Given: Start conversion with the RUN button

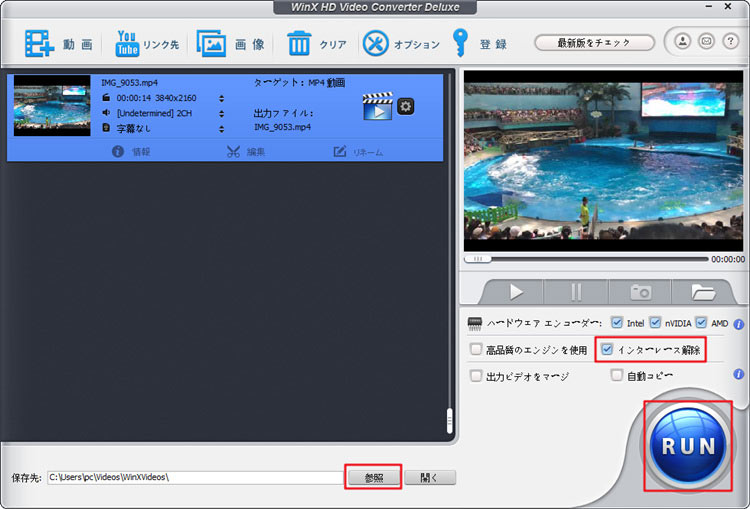Looking at the screenshot, I should [688, 446].
